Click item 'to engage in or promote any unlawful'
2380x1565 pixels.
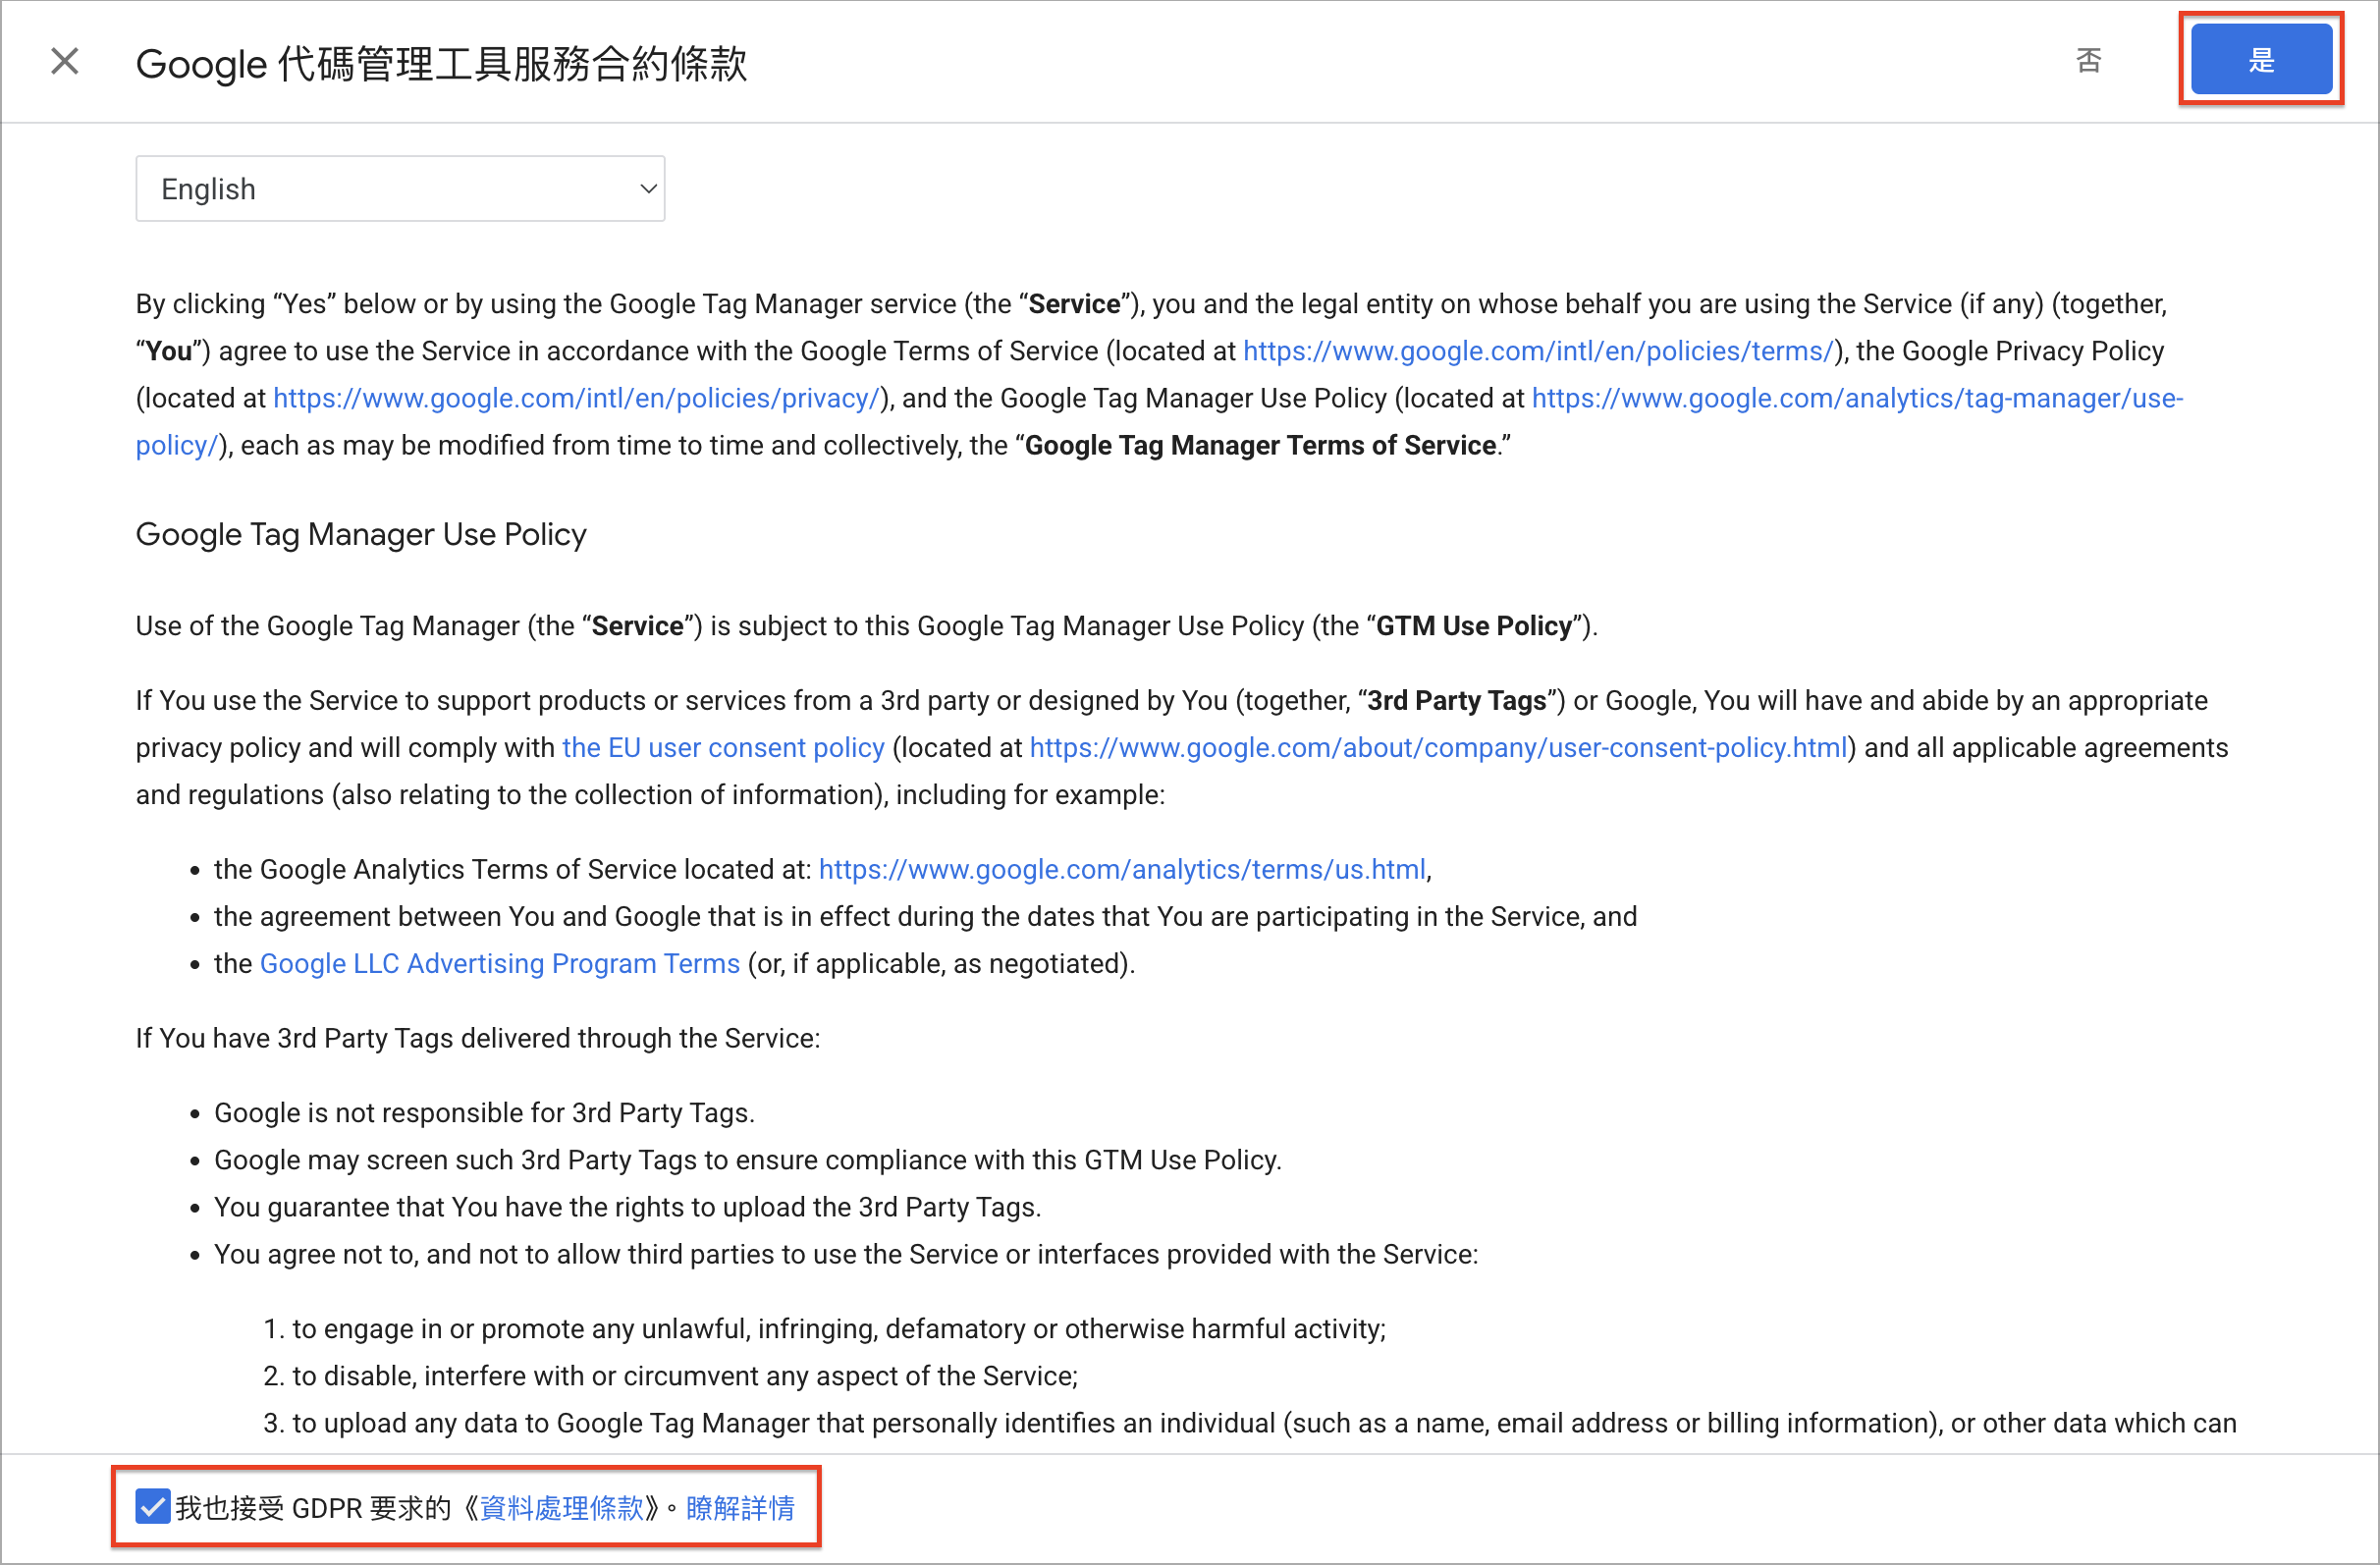coord(839,1328)
